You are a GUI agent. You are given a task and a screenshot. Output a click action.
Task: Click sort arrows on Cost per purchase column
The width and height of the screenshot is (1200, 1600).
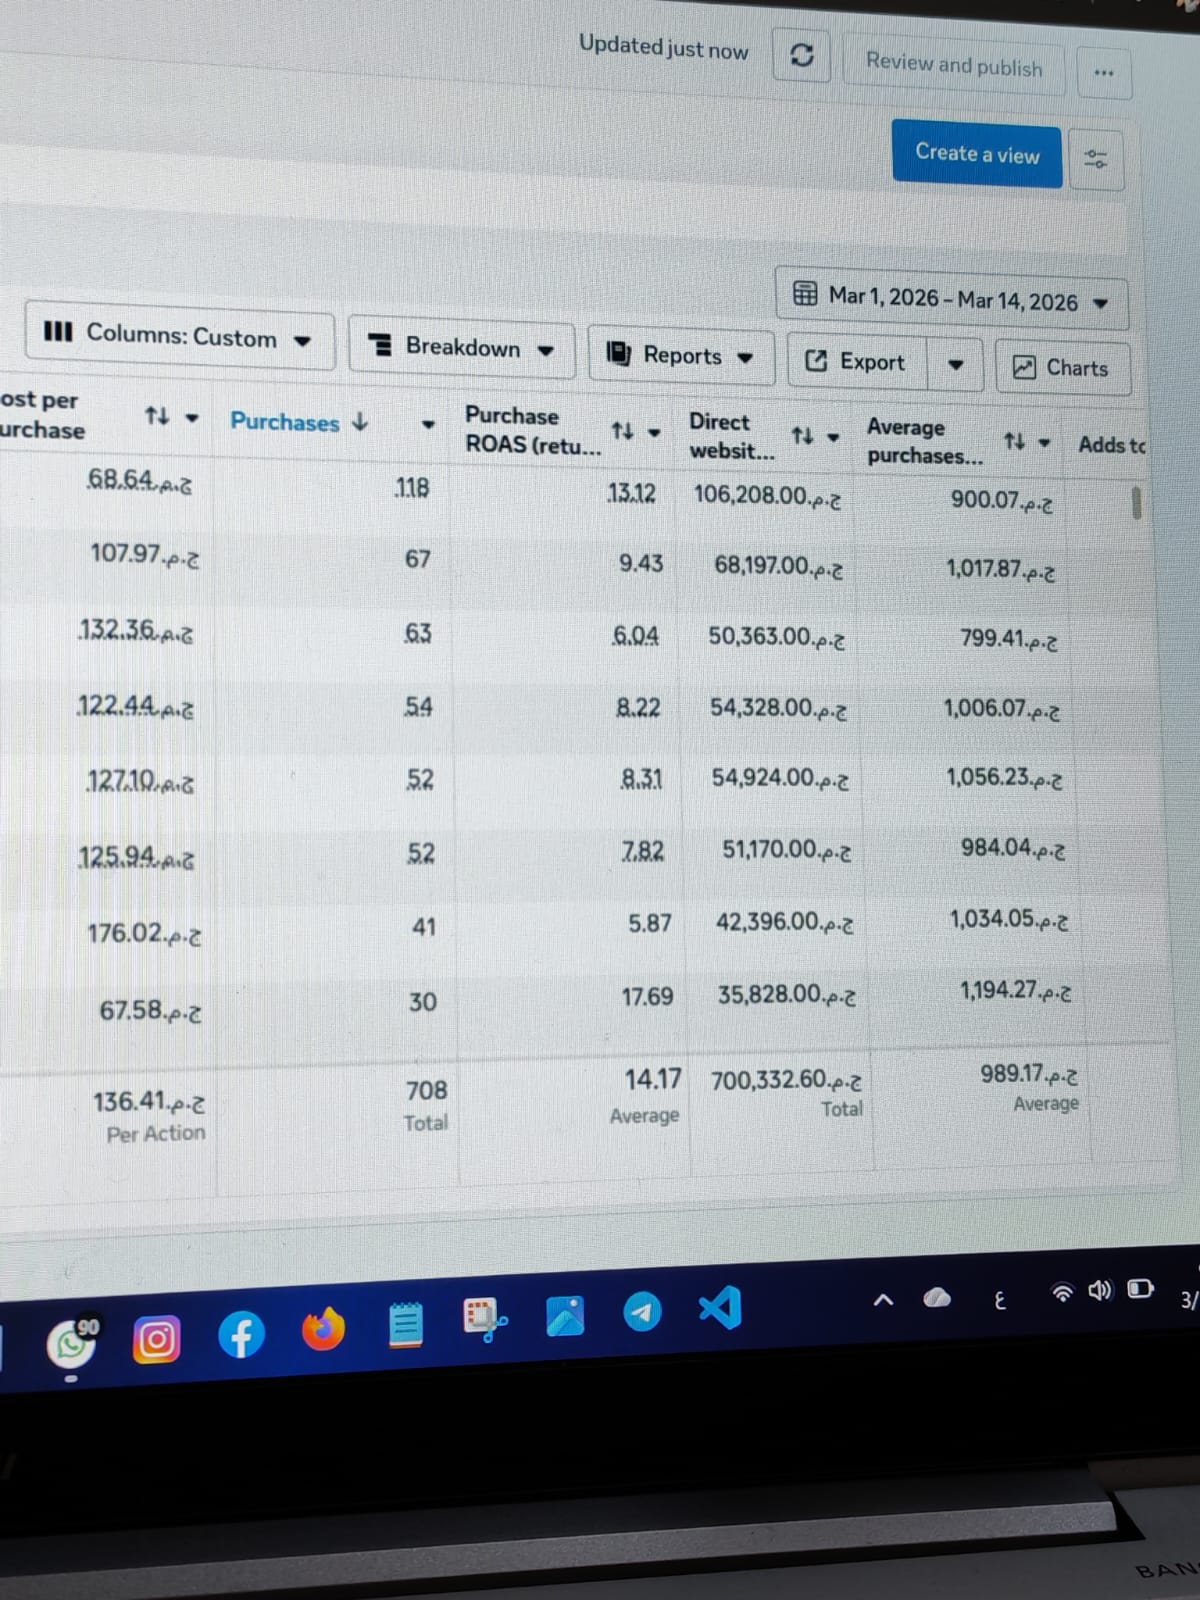coord(157,415)
